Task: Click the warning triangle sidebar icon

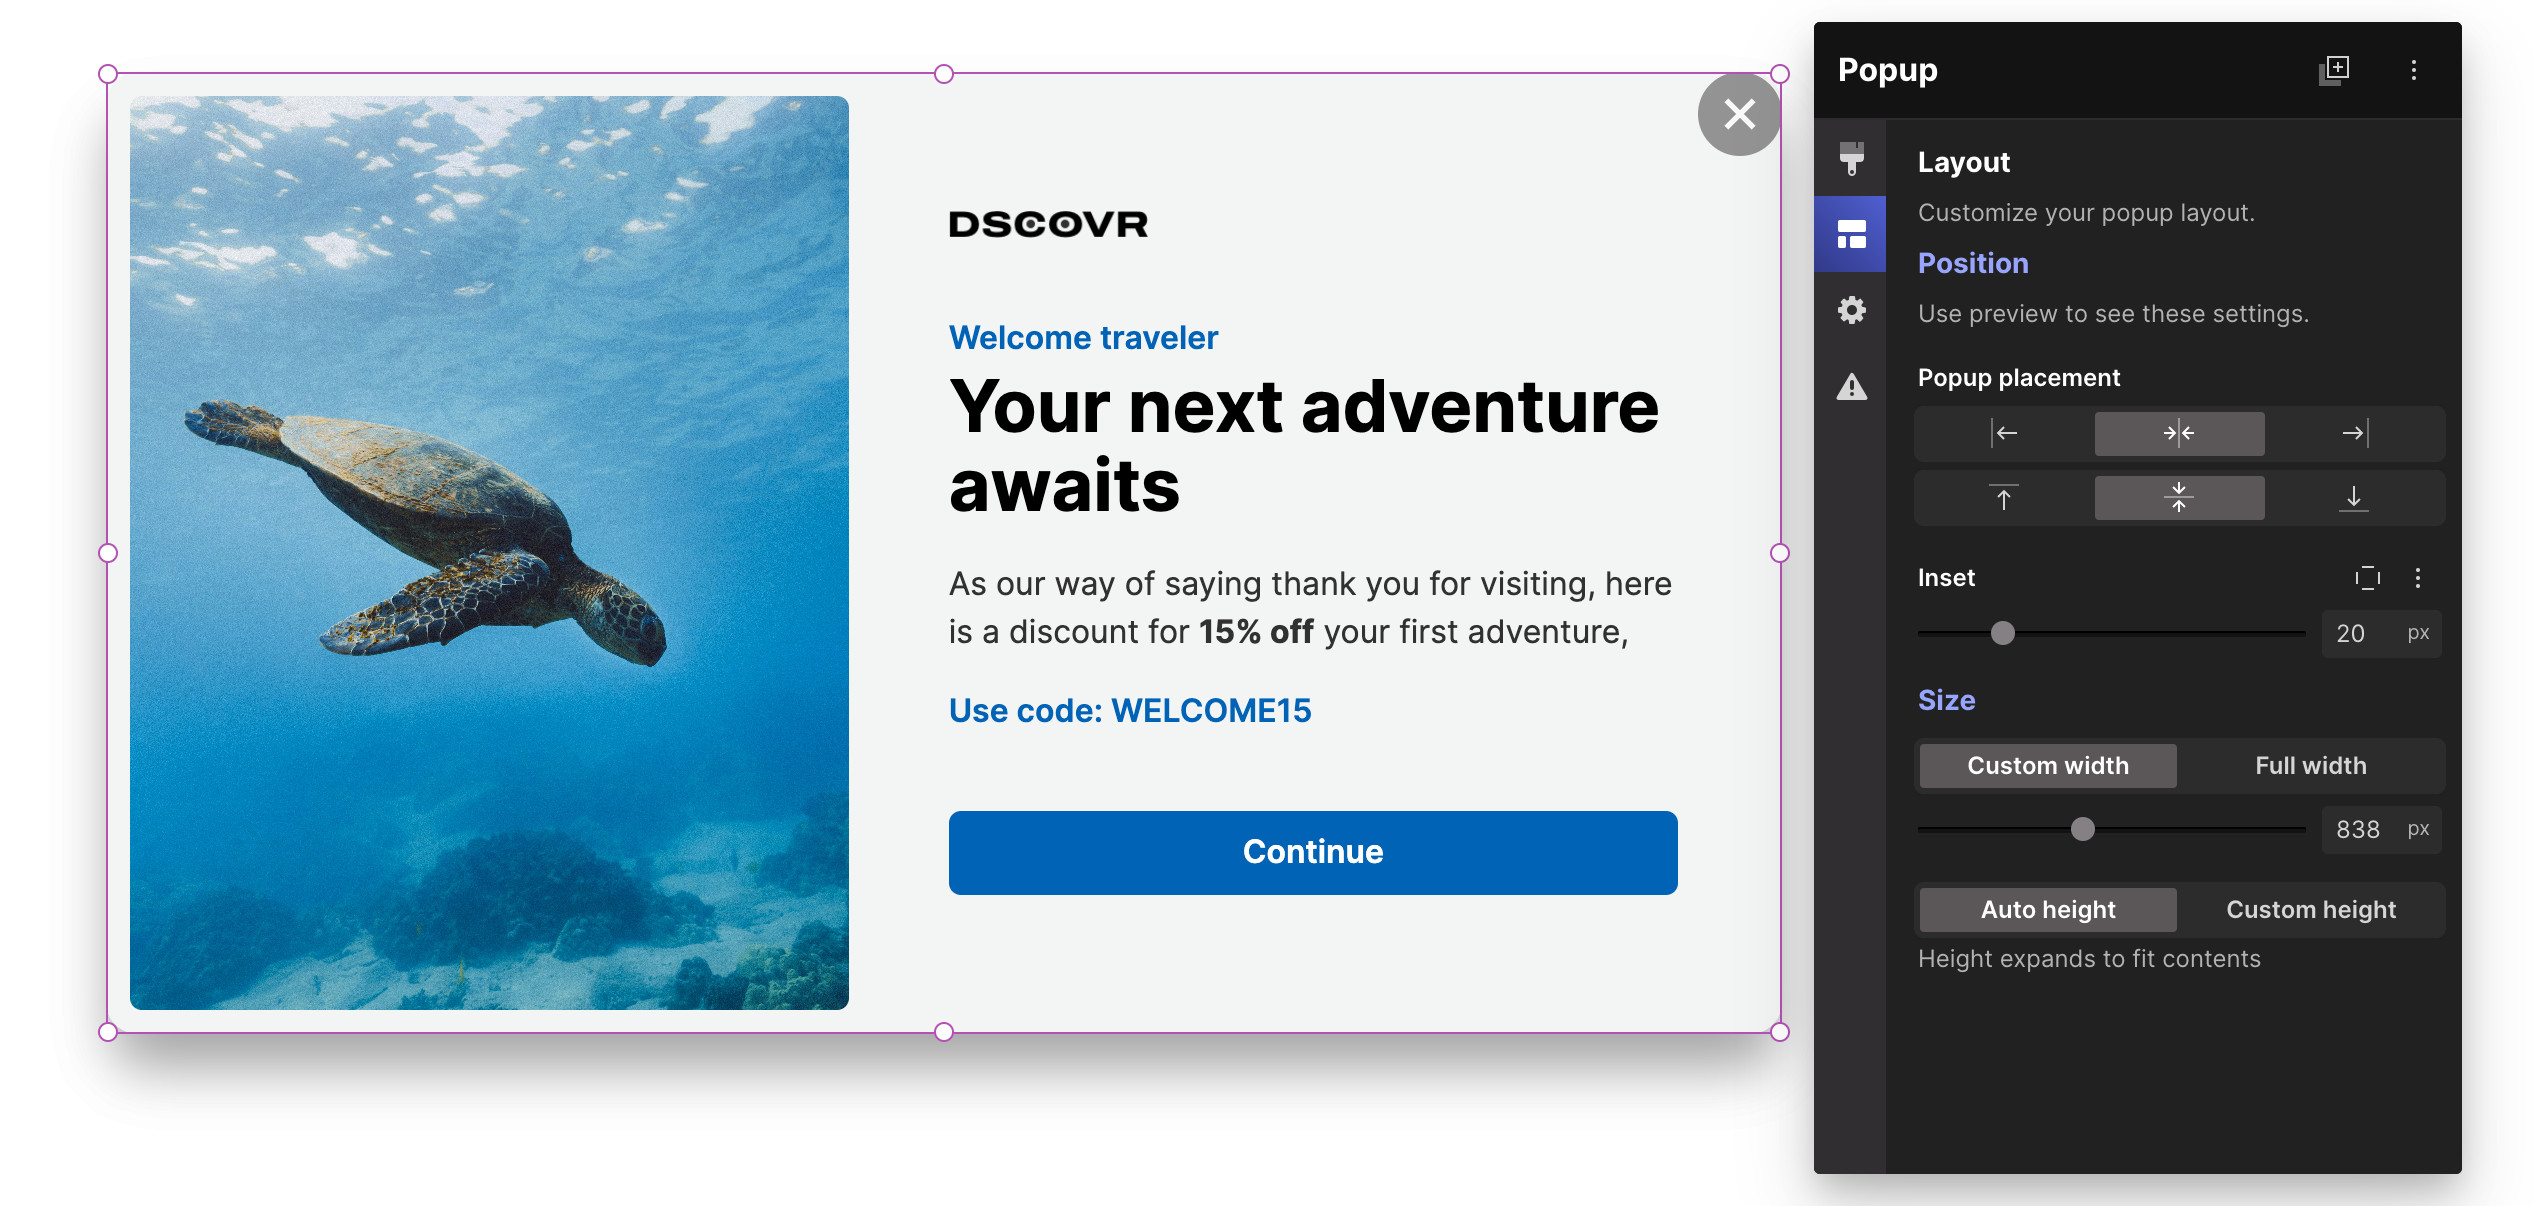Action: pos(1850,388)
